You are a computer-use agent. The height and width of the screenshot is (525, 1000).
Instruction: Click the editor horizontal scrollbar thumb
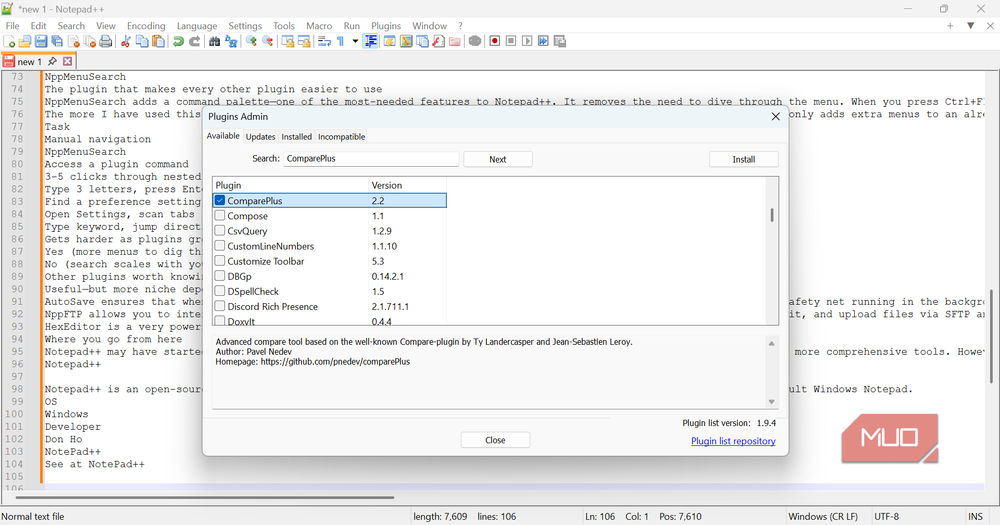click(x=205, y=497)
